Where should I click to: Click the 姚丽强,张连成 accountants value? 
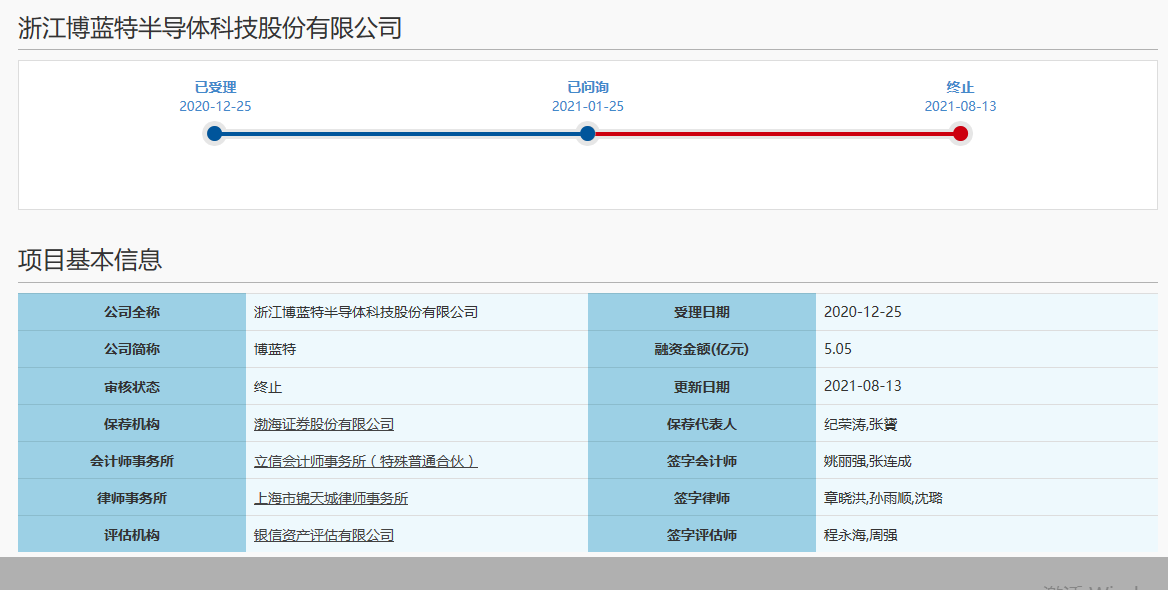[x=868, y=461]
